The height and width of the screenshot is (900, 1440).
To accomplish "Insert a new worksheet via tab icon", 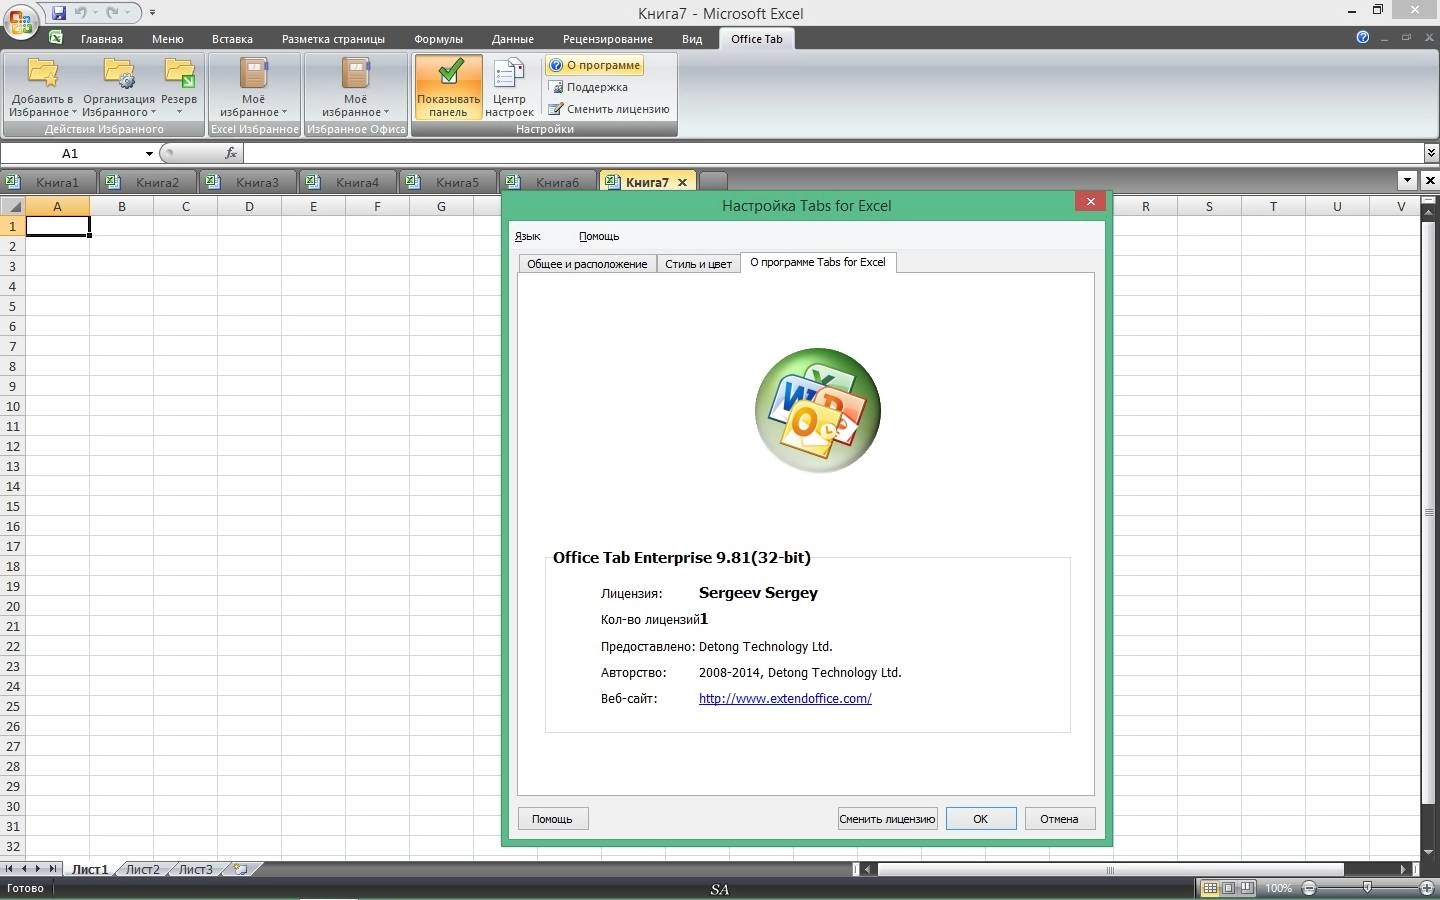I will tap(241, 869).
